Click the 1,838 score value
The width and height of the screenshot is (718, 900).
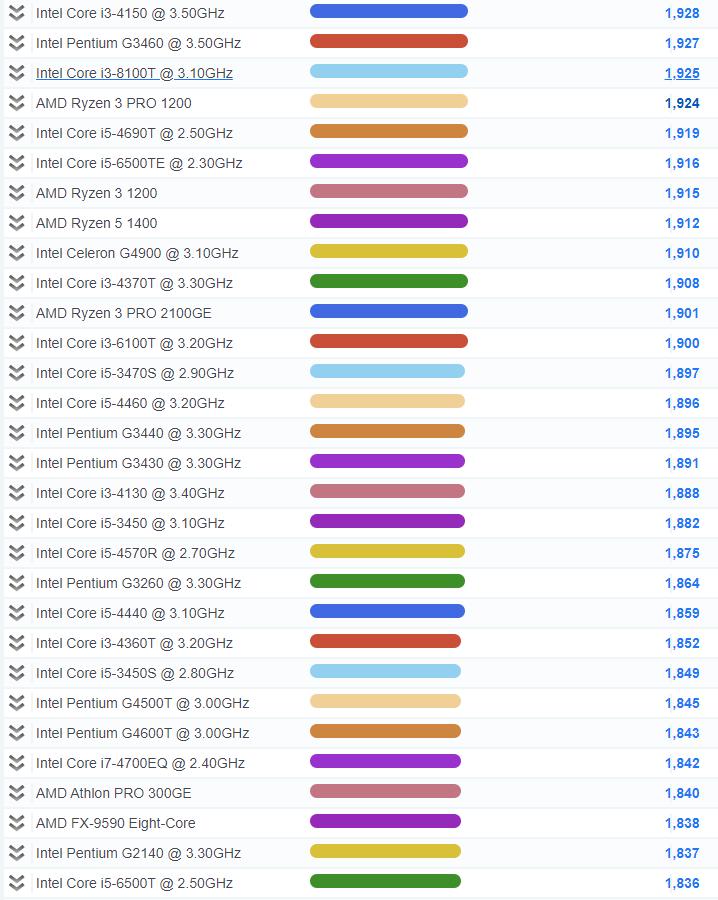coord(682,823)
